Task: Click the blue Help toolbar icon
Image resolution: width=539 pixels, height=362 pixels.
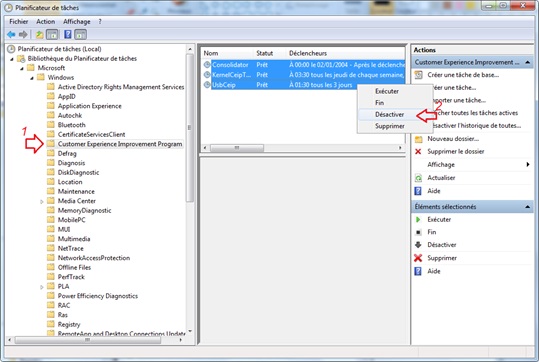Action: tap(68, 34)
